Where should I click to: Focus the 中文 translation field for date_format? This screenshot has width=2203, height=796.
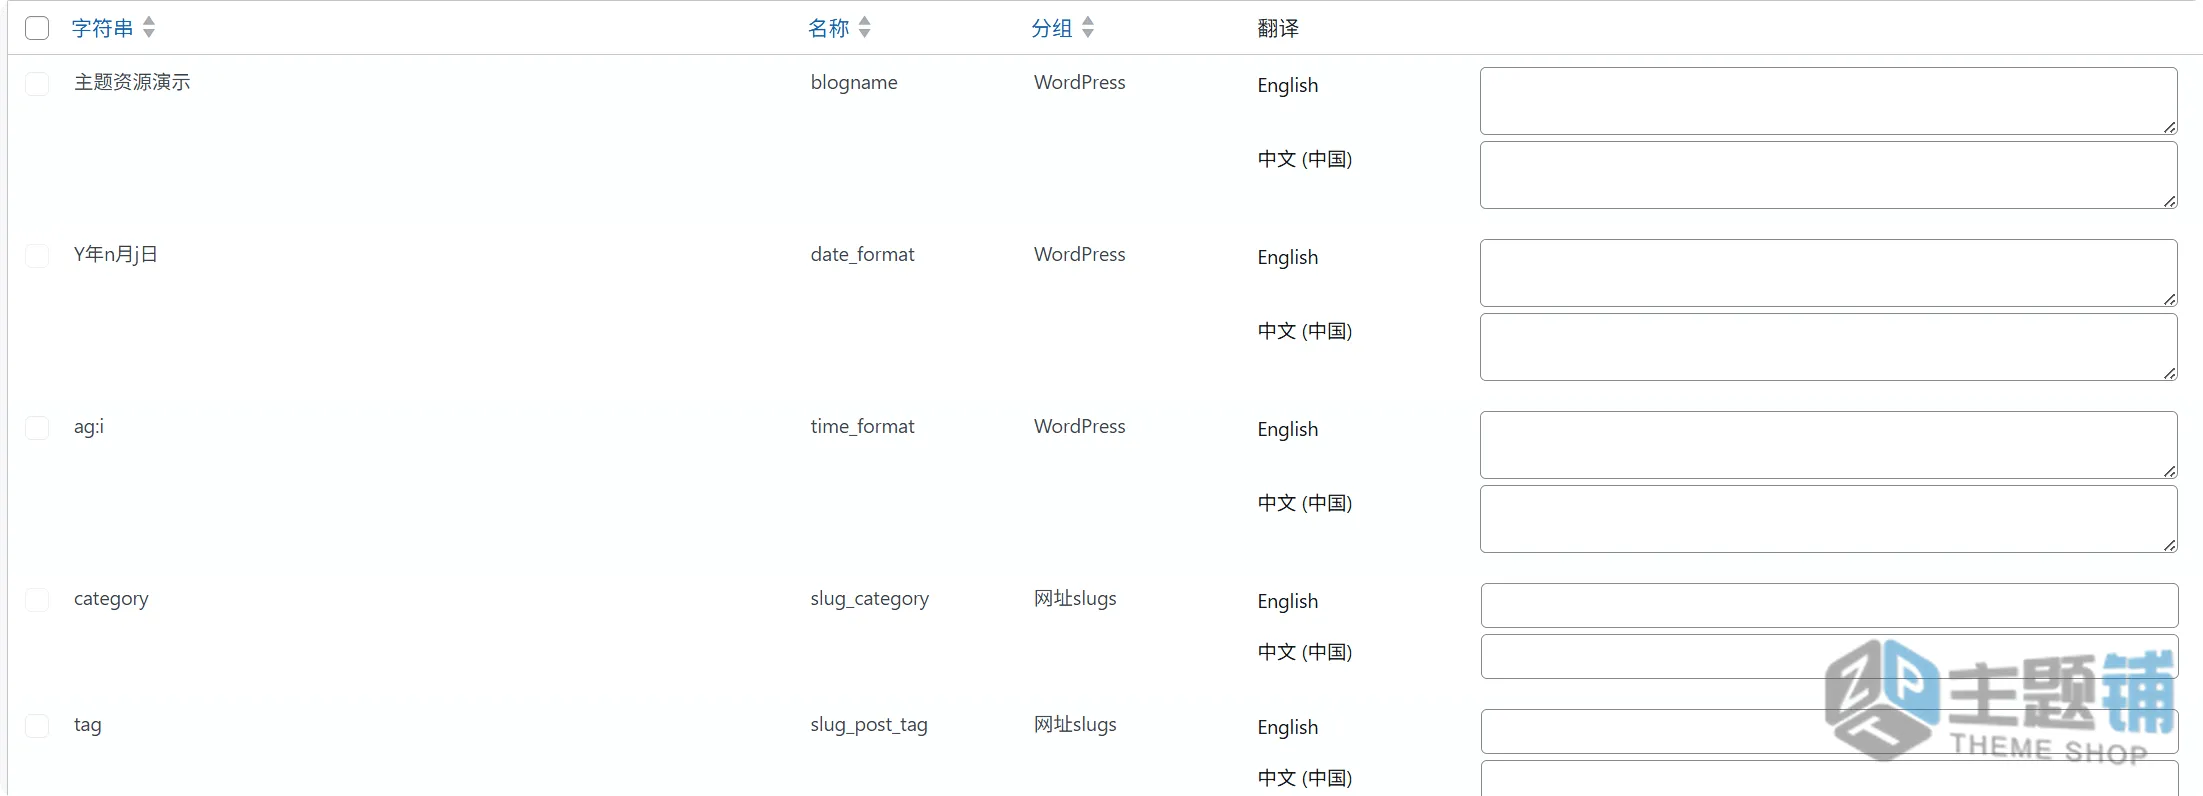[x=1829, y=347]
